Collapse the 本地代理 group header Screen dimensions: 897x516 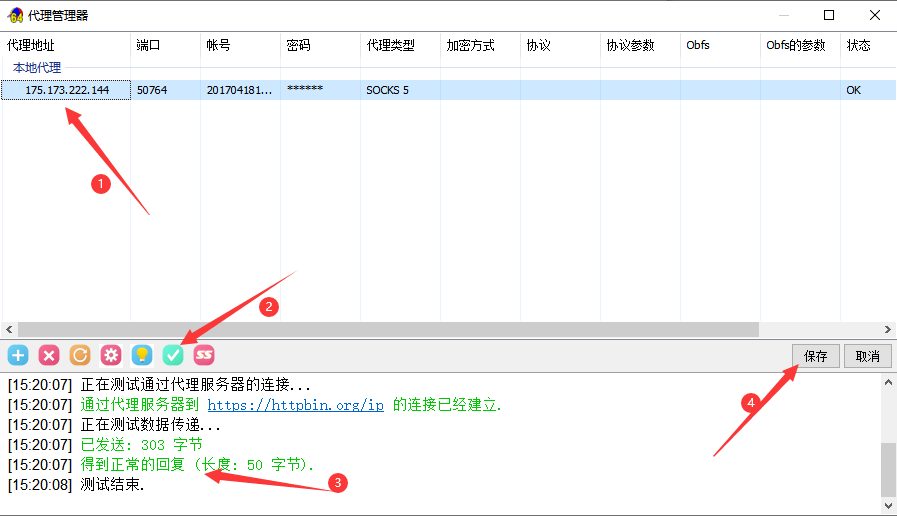(37, 68)
